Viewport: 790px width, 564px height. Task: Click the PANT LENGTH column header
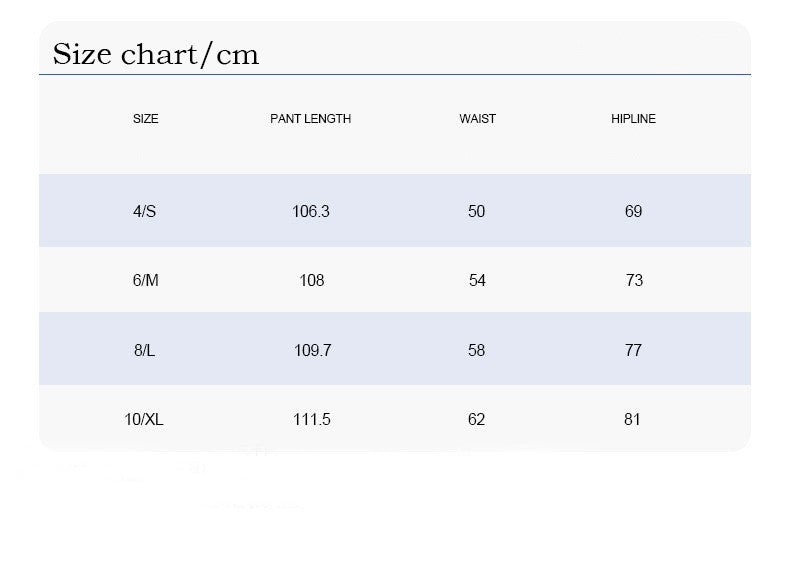coord(311,119)
